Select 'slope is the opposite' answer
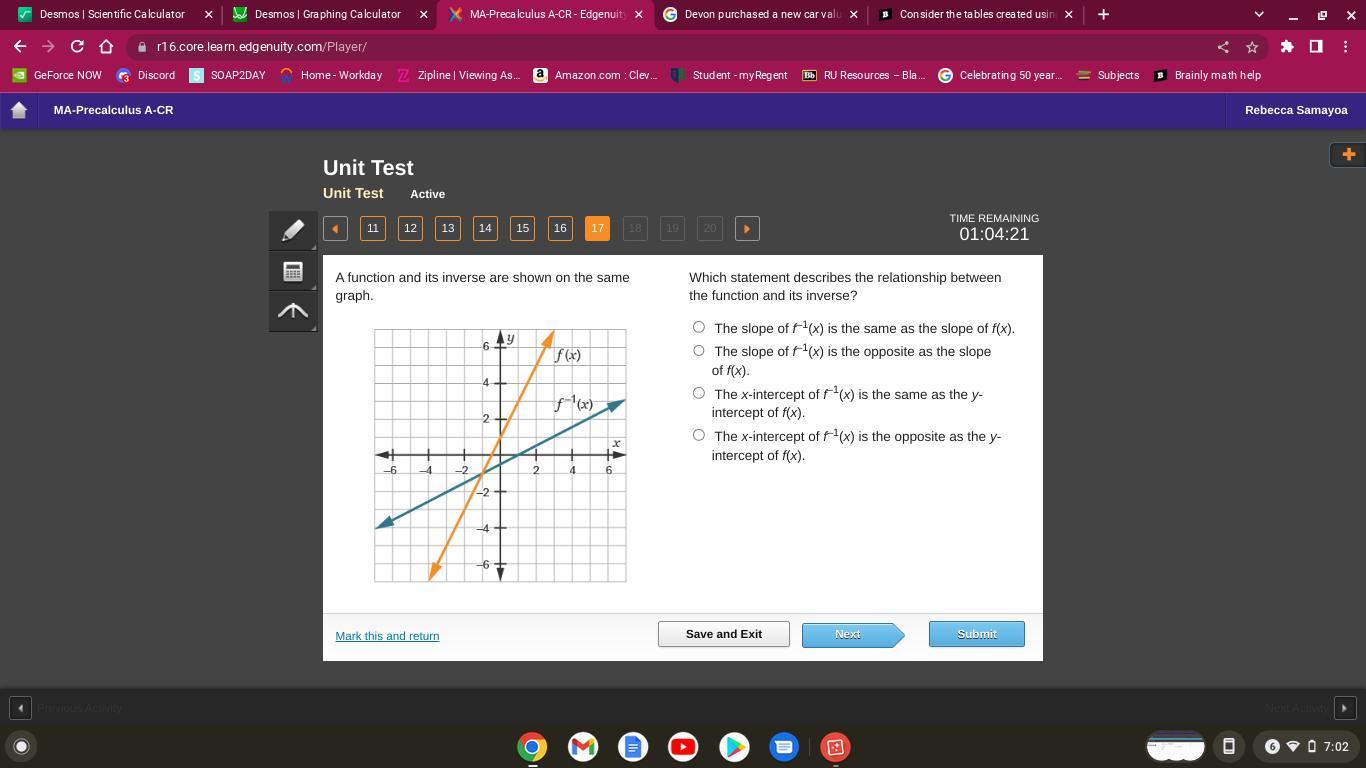This screenshot has width=1366, height=768. point(698,350)
